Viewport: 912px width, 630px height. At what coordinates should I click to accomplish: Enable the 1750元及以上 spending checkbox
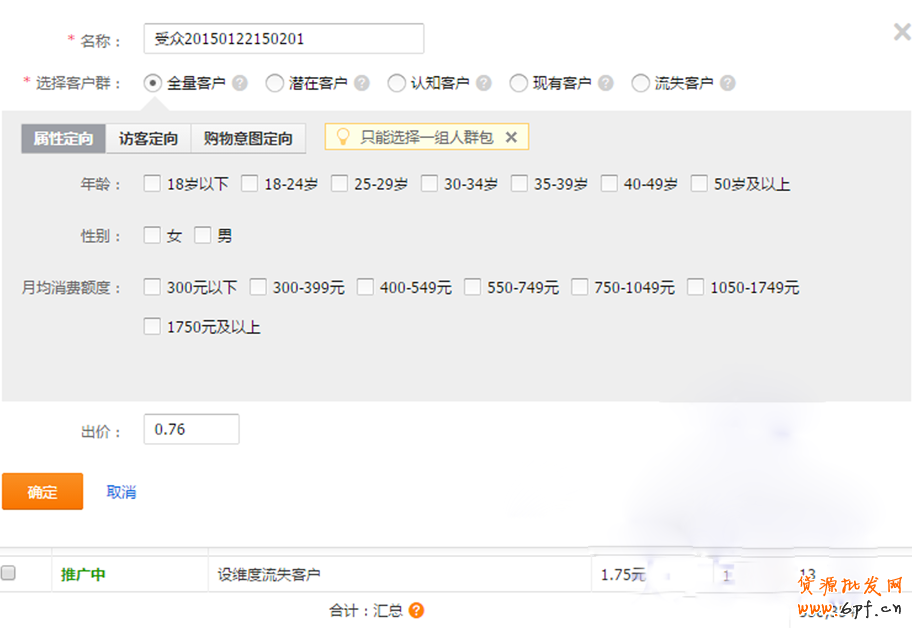(x=153, y=326)
